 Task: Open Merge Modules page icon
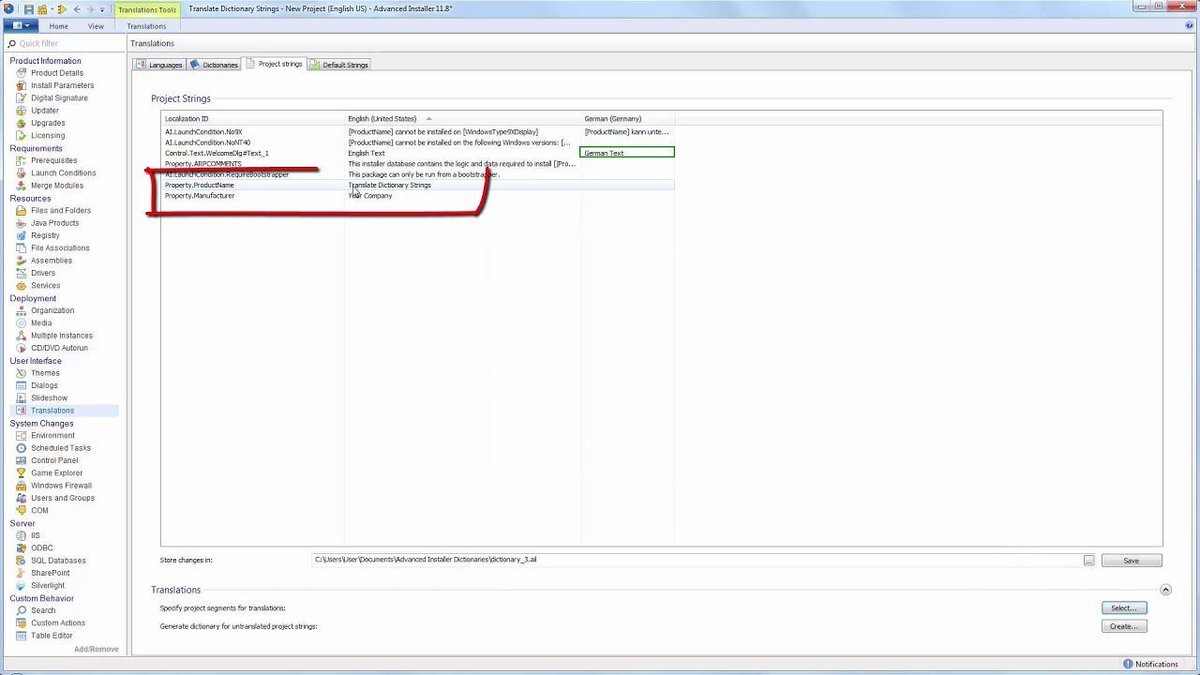click(x=22, y=186)
